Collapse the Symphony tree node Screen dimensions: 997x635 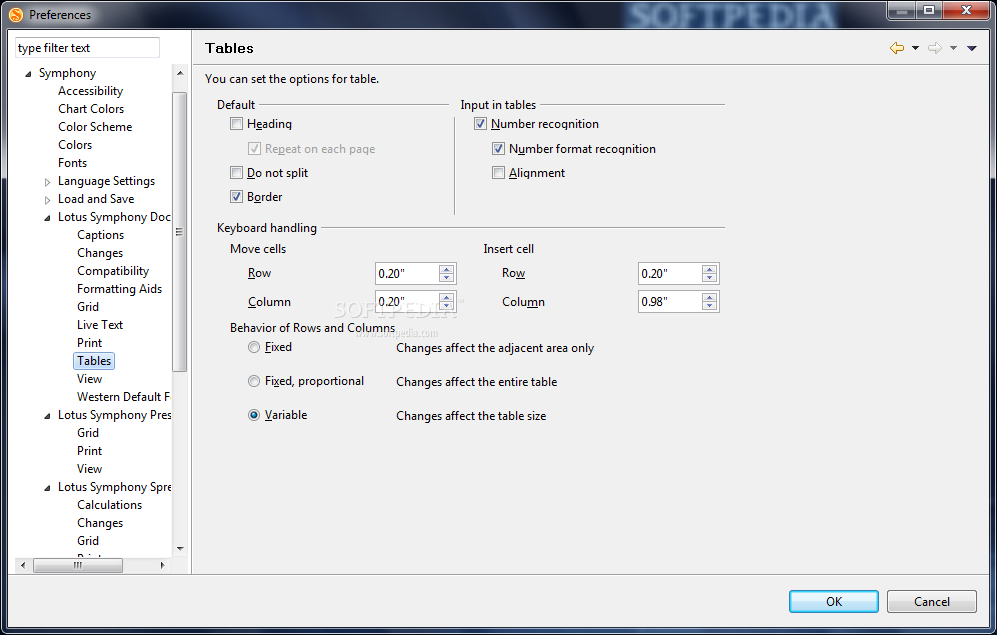[28, 74]
